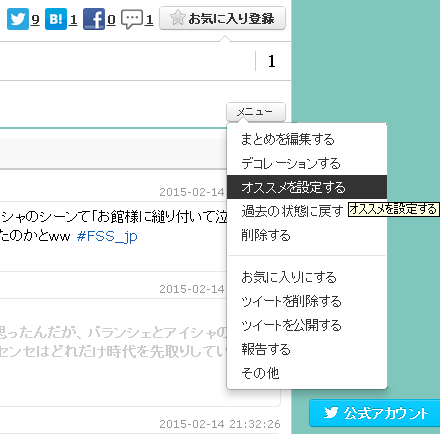The width and height of the screenshot is (440, 434).
Task: Click the Hatena Bookmark B! icon
Action: point(56,19)
